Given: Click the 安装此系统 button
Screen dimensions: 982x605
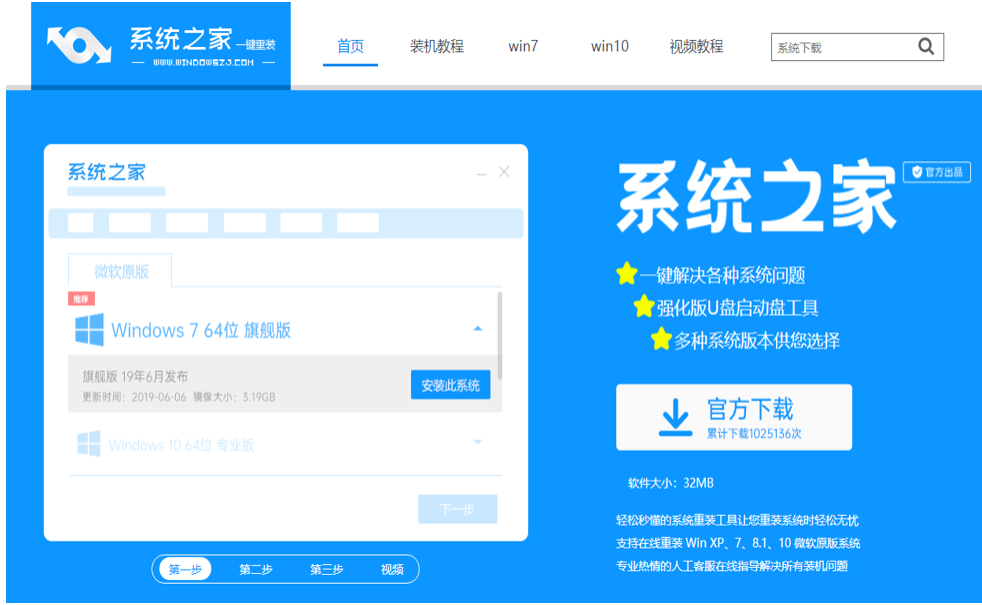Looking at the screenshot, I should 452,385.
